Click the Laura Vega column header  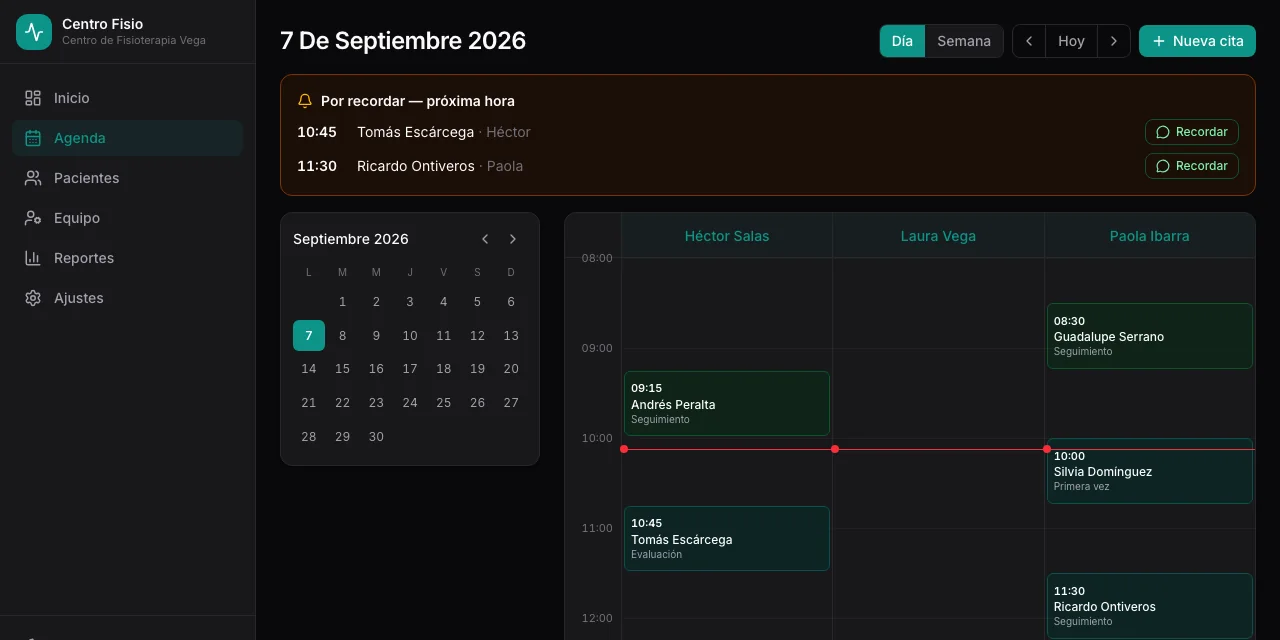(x=938, y=236)
